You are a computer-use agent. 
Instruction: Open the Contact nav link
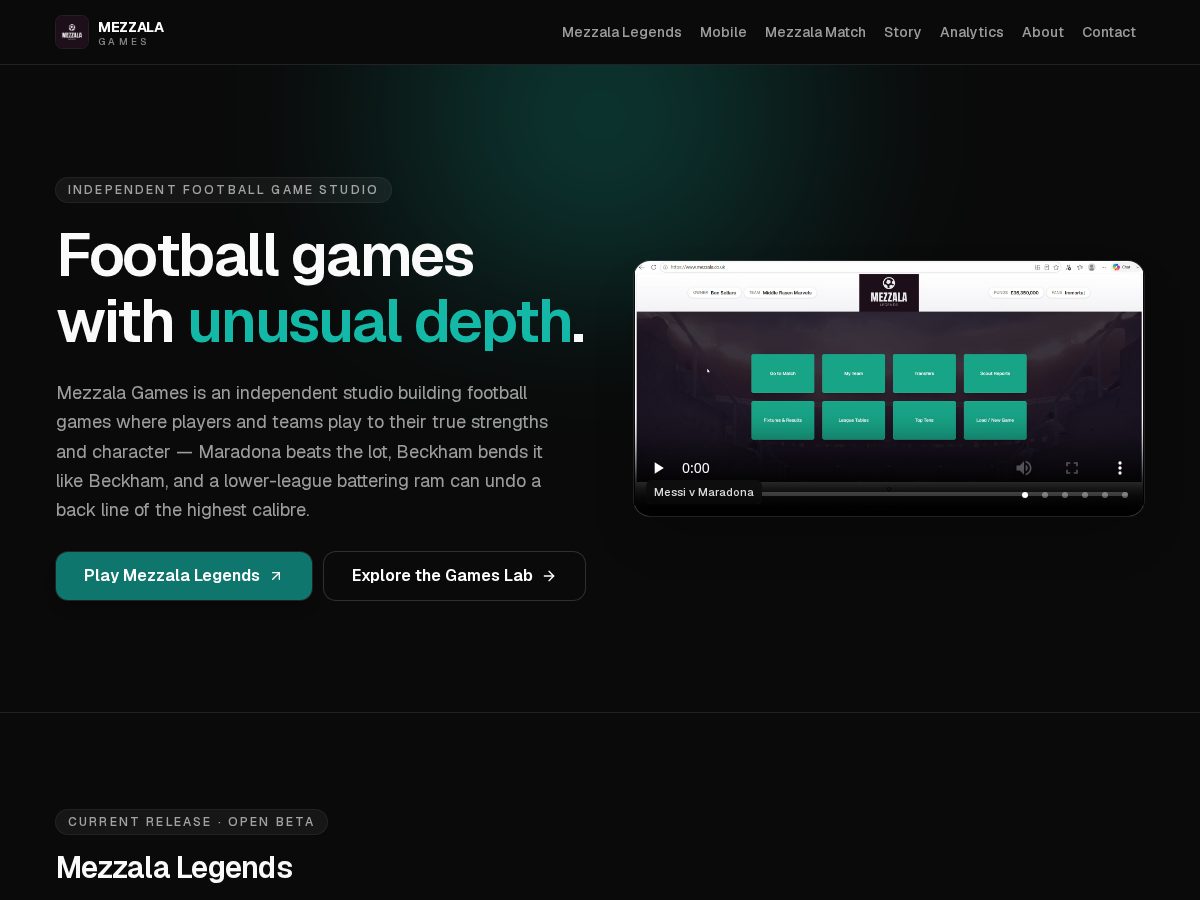point(1108,32)
